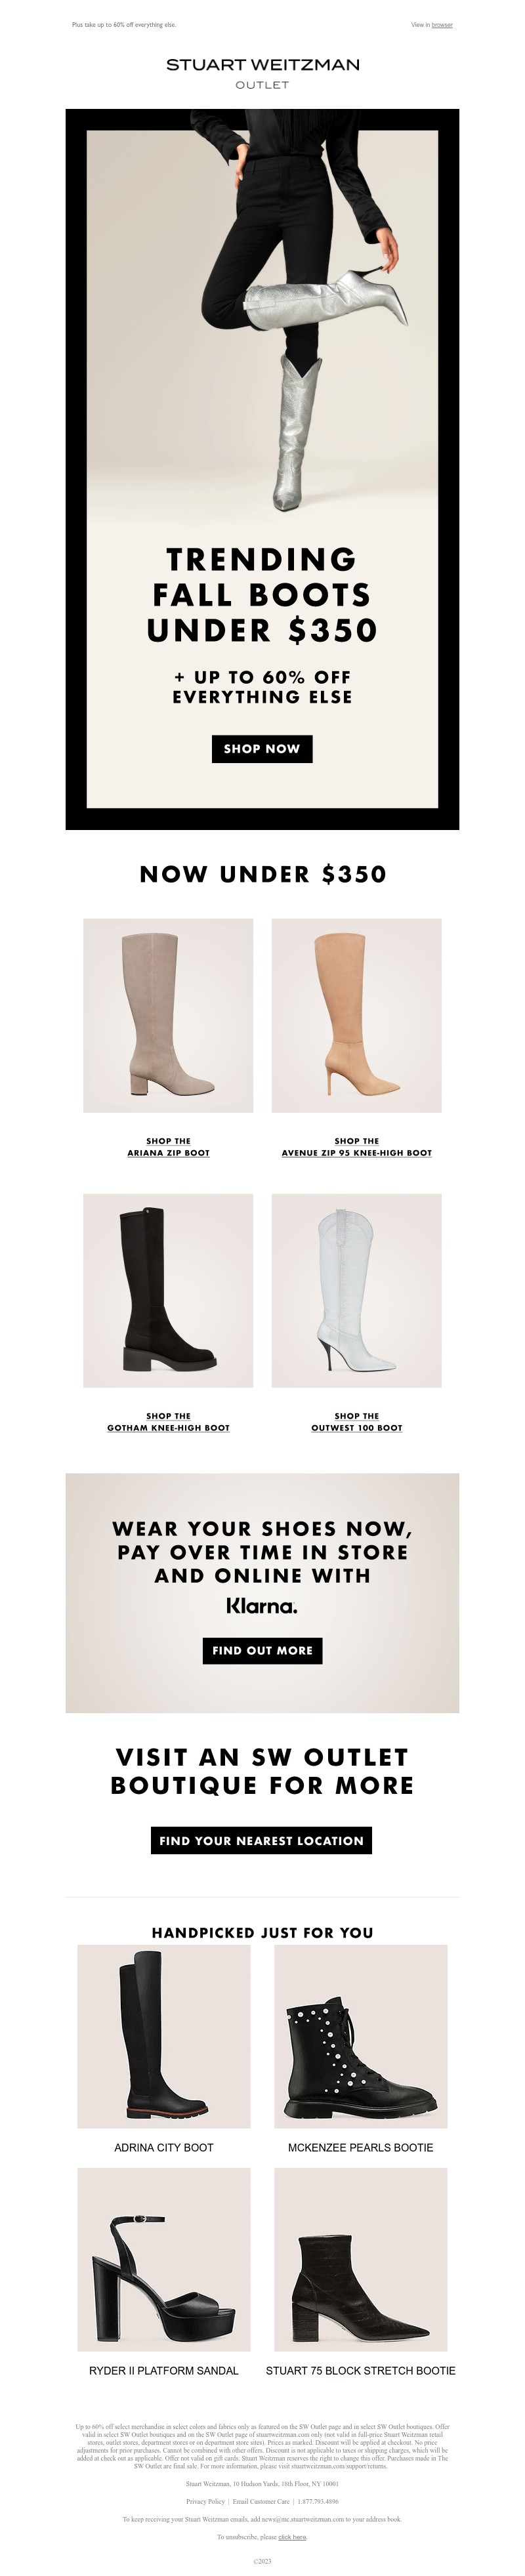Screen dimensions: 525x2576
Task: Open Shop the Outwest 100 Boot link
Action: 357,1422
